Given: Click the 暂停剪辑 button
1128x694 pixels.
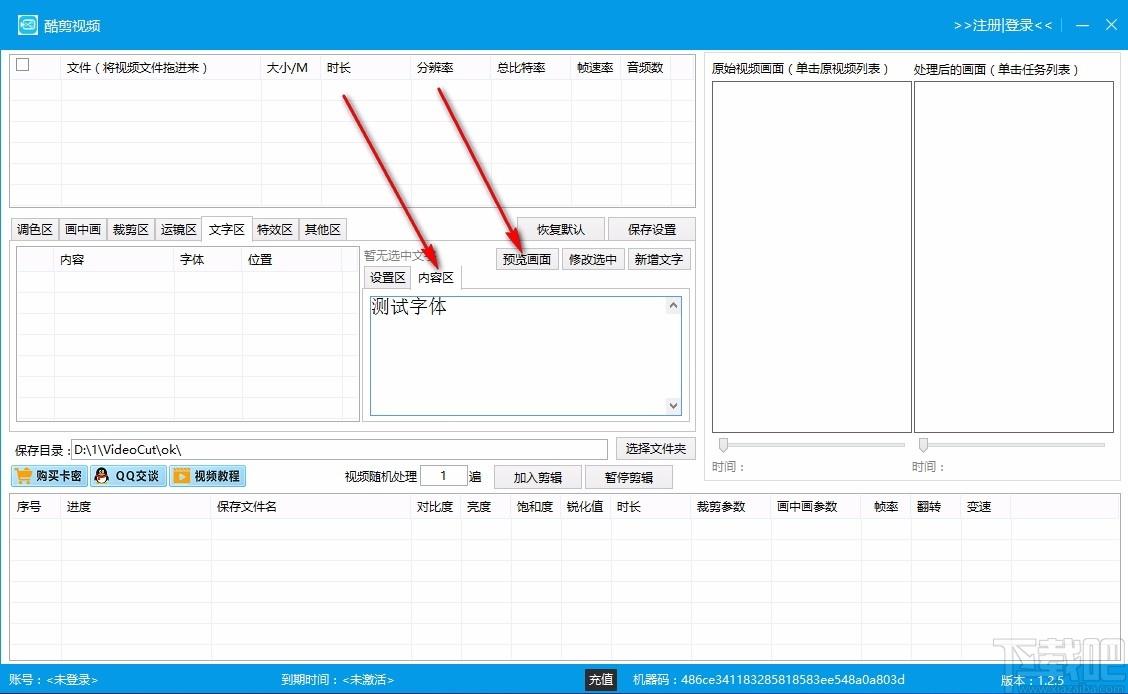Looking at the screenshot, I should [x=629, y=478].
